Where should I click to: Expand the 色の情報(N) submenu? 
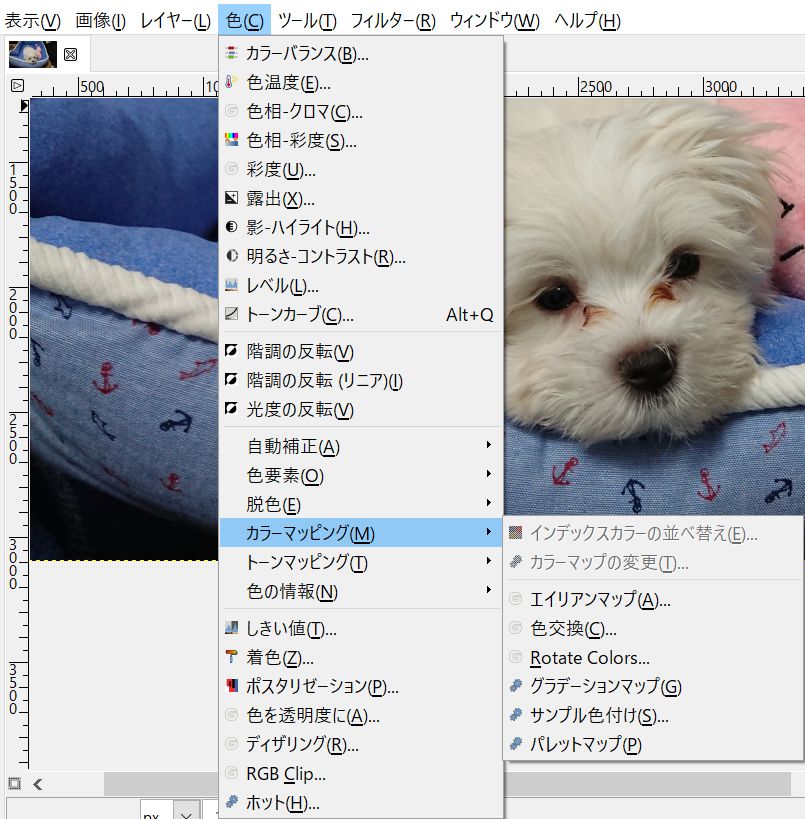click(x=361, y=591)
